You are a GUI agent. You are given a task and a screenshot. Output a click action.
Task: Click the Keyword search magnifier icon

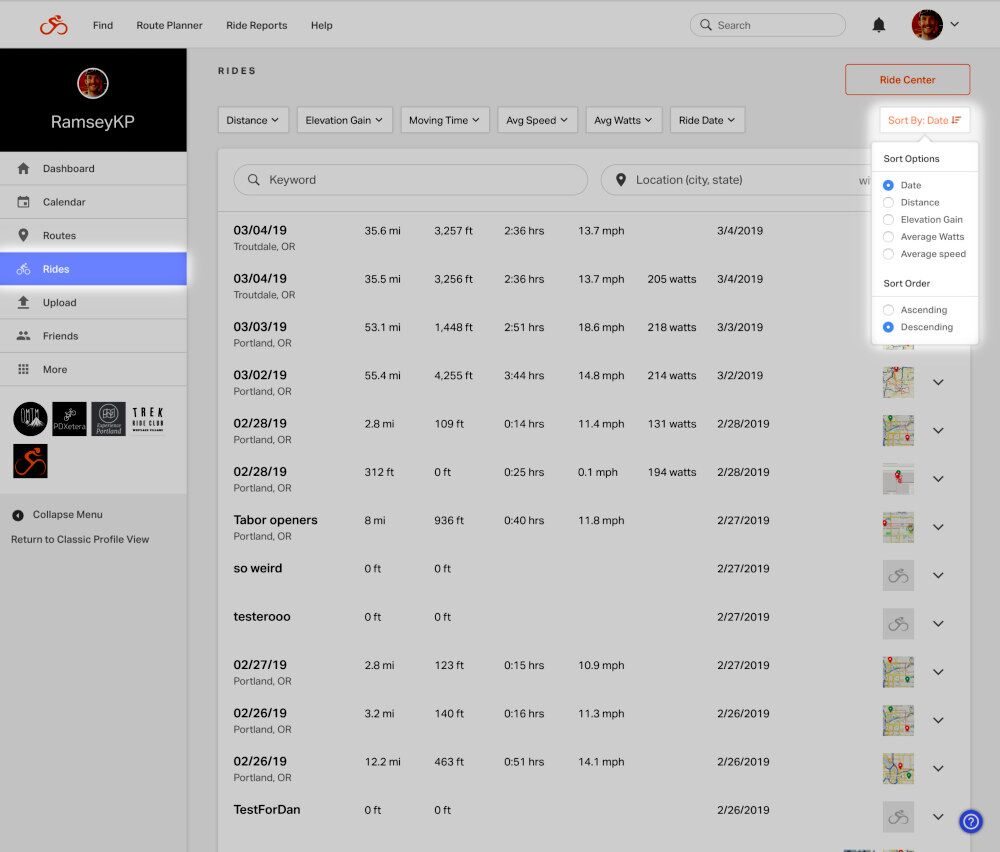253,180
